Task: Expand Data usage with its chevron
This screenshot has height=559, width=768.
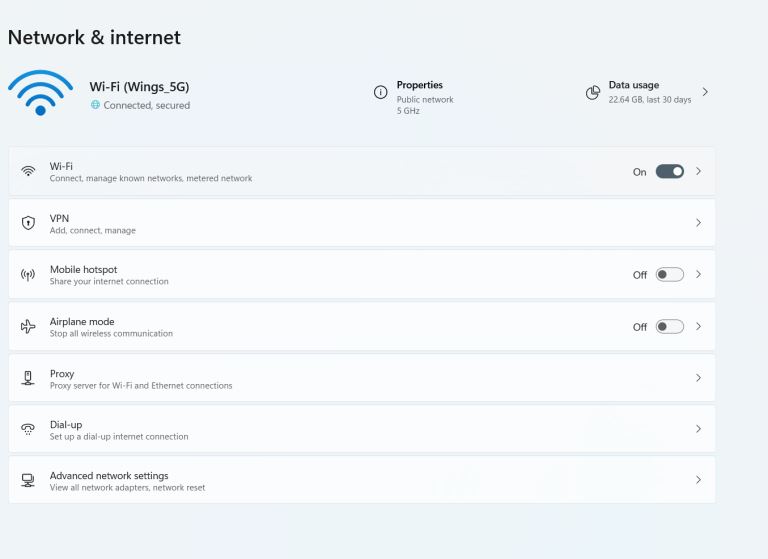Action: pos(705,92)
